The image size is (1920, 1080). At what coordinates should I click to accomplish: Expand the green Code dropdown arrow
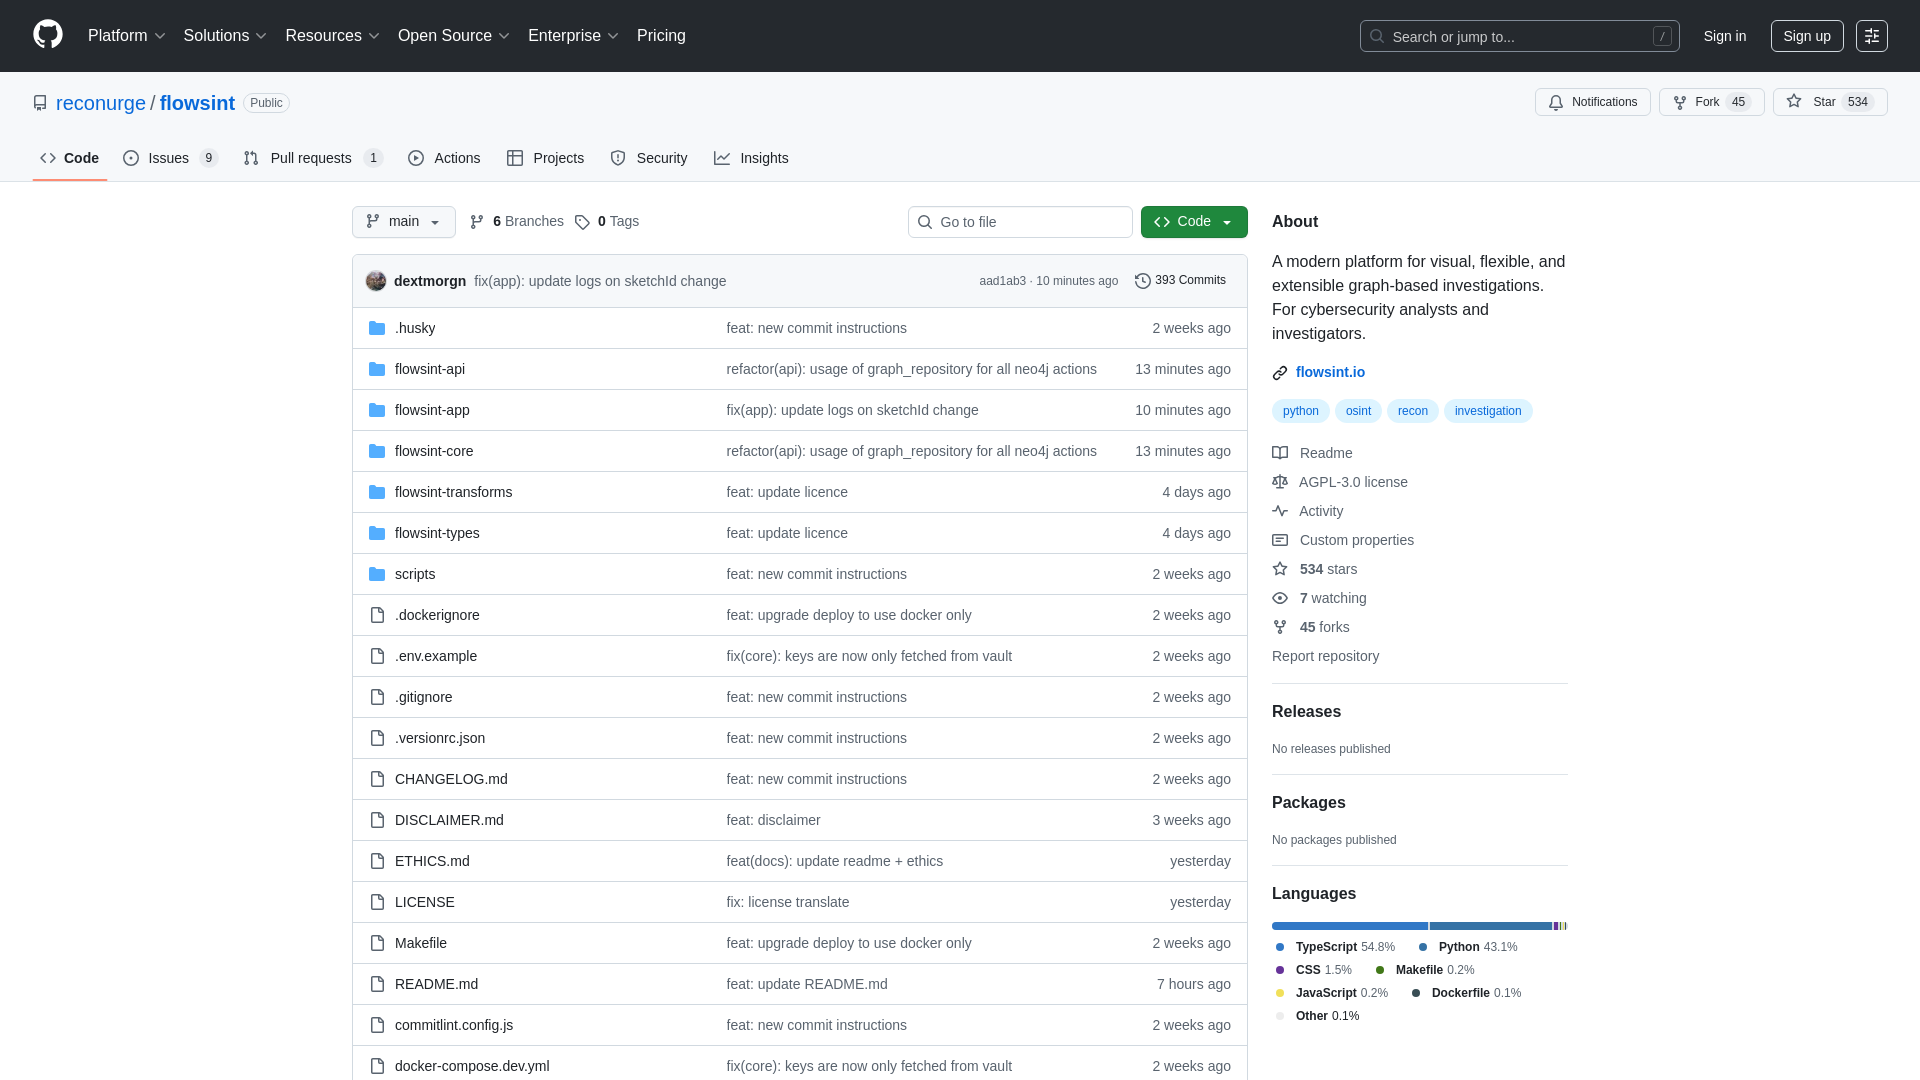coord(1228,222)
